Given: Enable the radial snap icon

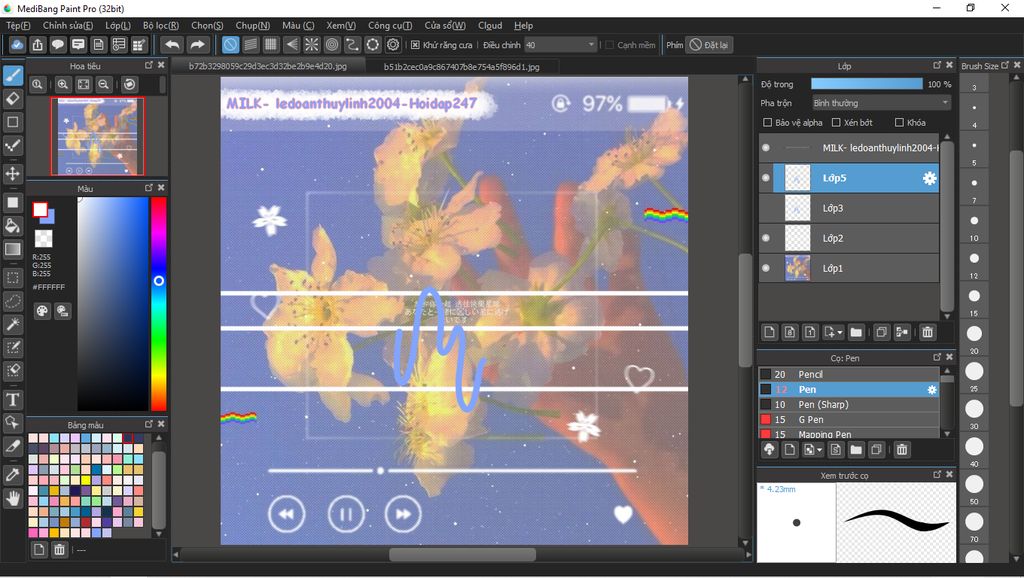Looking at the screenshot, I should 312,44.
